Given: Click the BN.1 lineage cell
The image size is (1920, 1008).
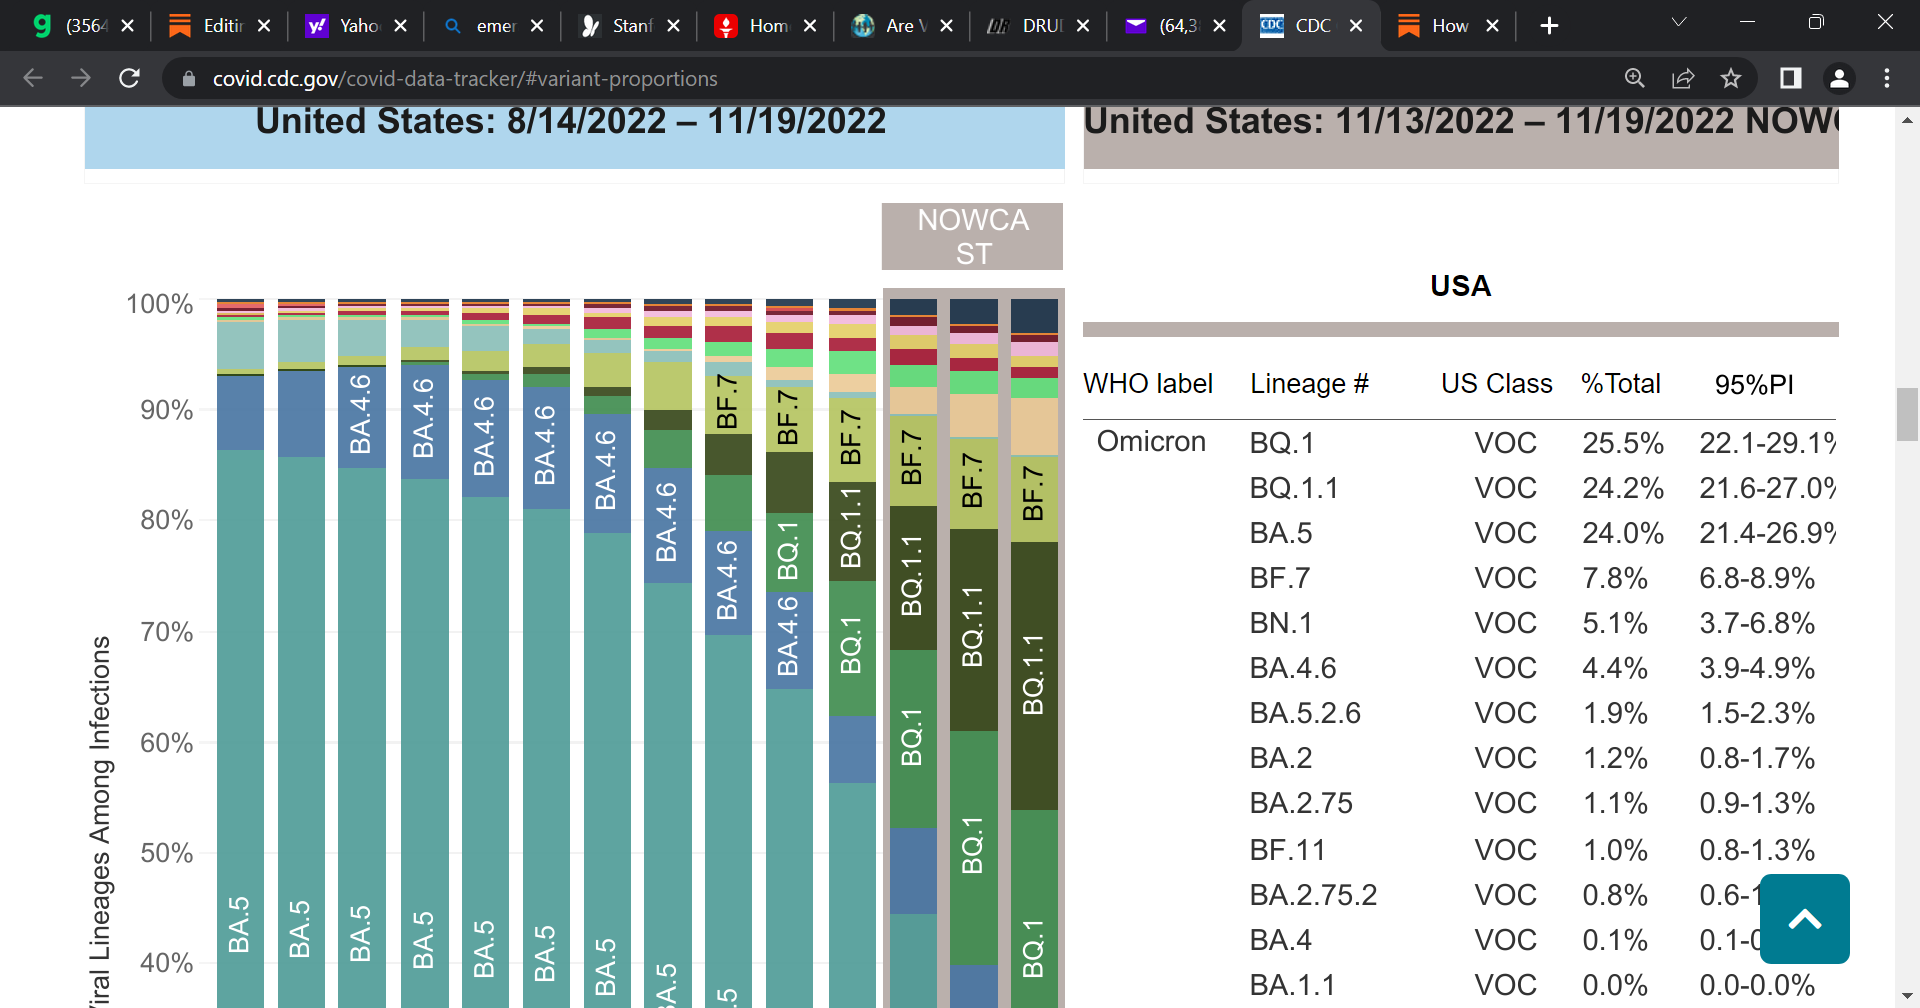Looking at the screenshot, I should coord(1281,623).
